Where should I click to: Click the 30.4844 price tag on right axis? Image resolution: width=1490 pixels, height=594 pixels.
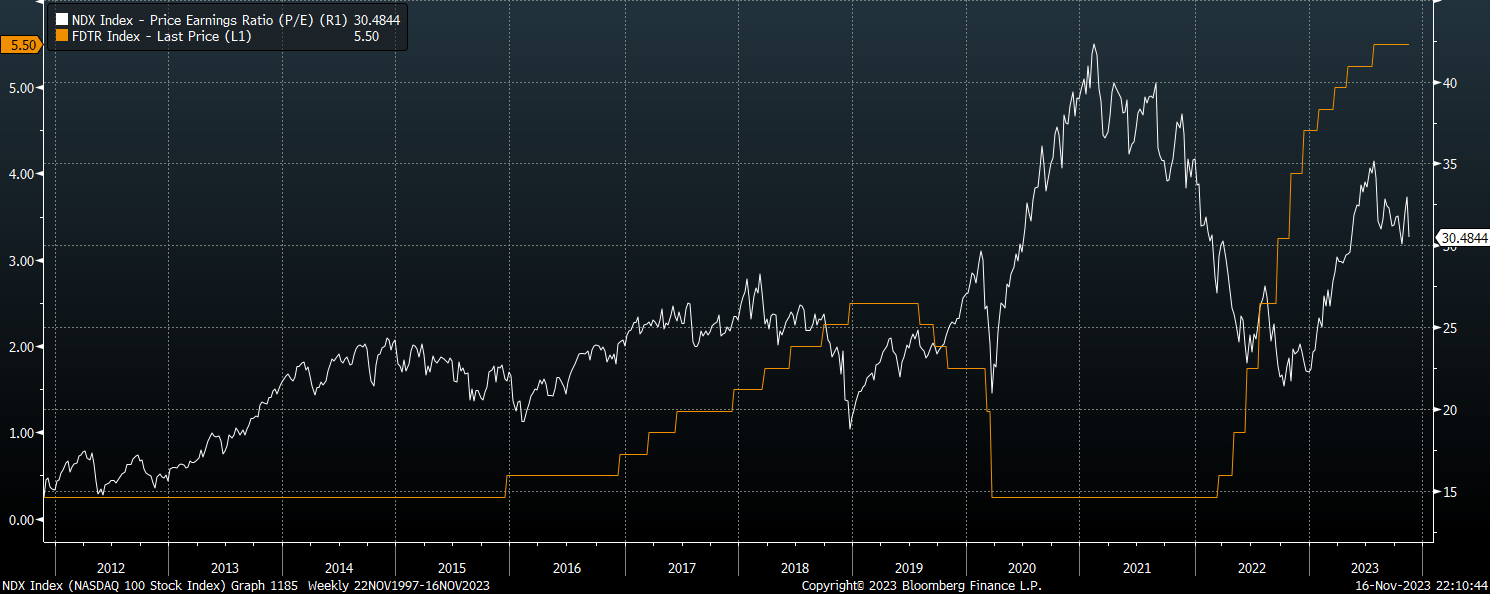pos(1464,237)
